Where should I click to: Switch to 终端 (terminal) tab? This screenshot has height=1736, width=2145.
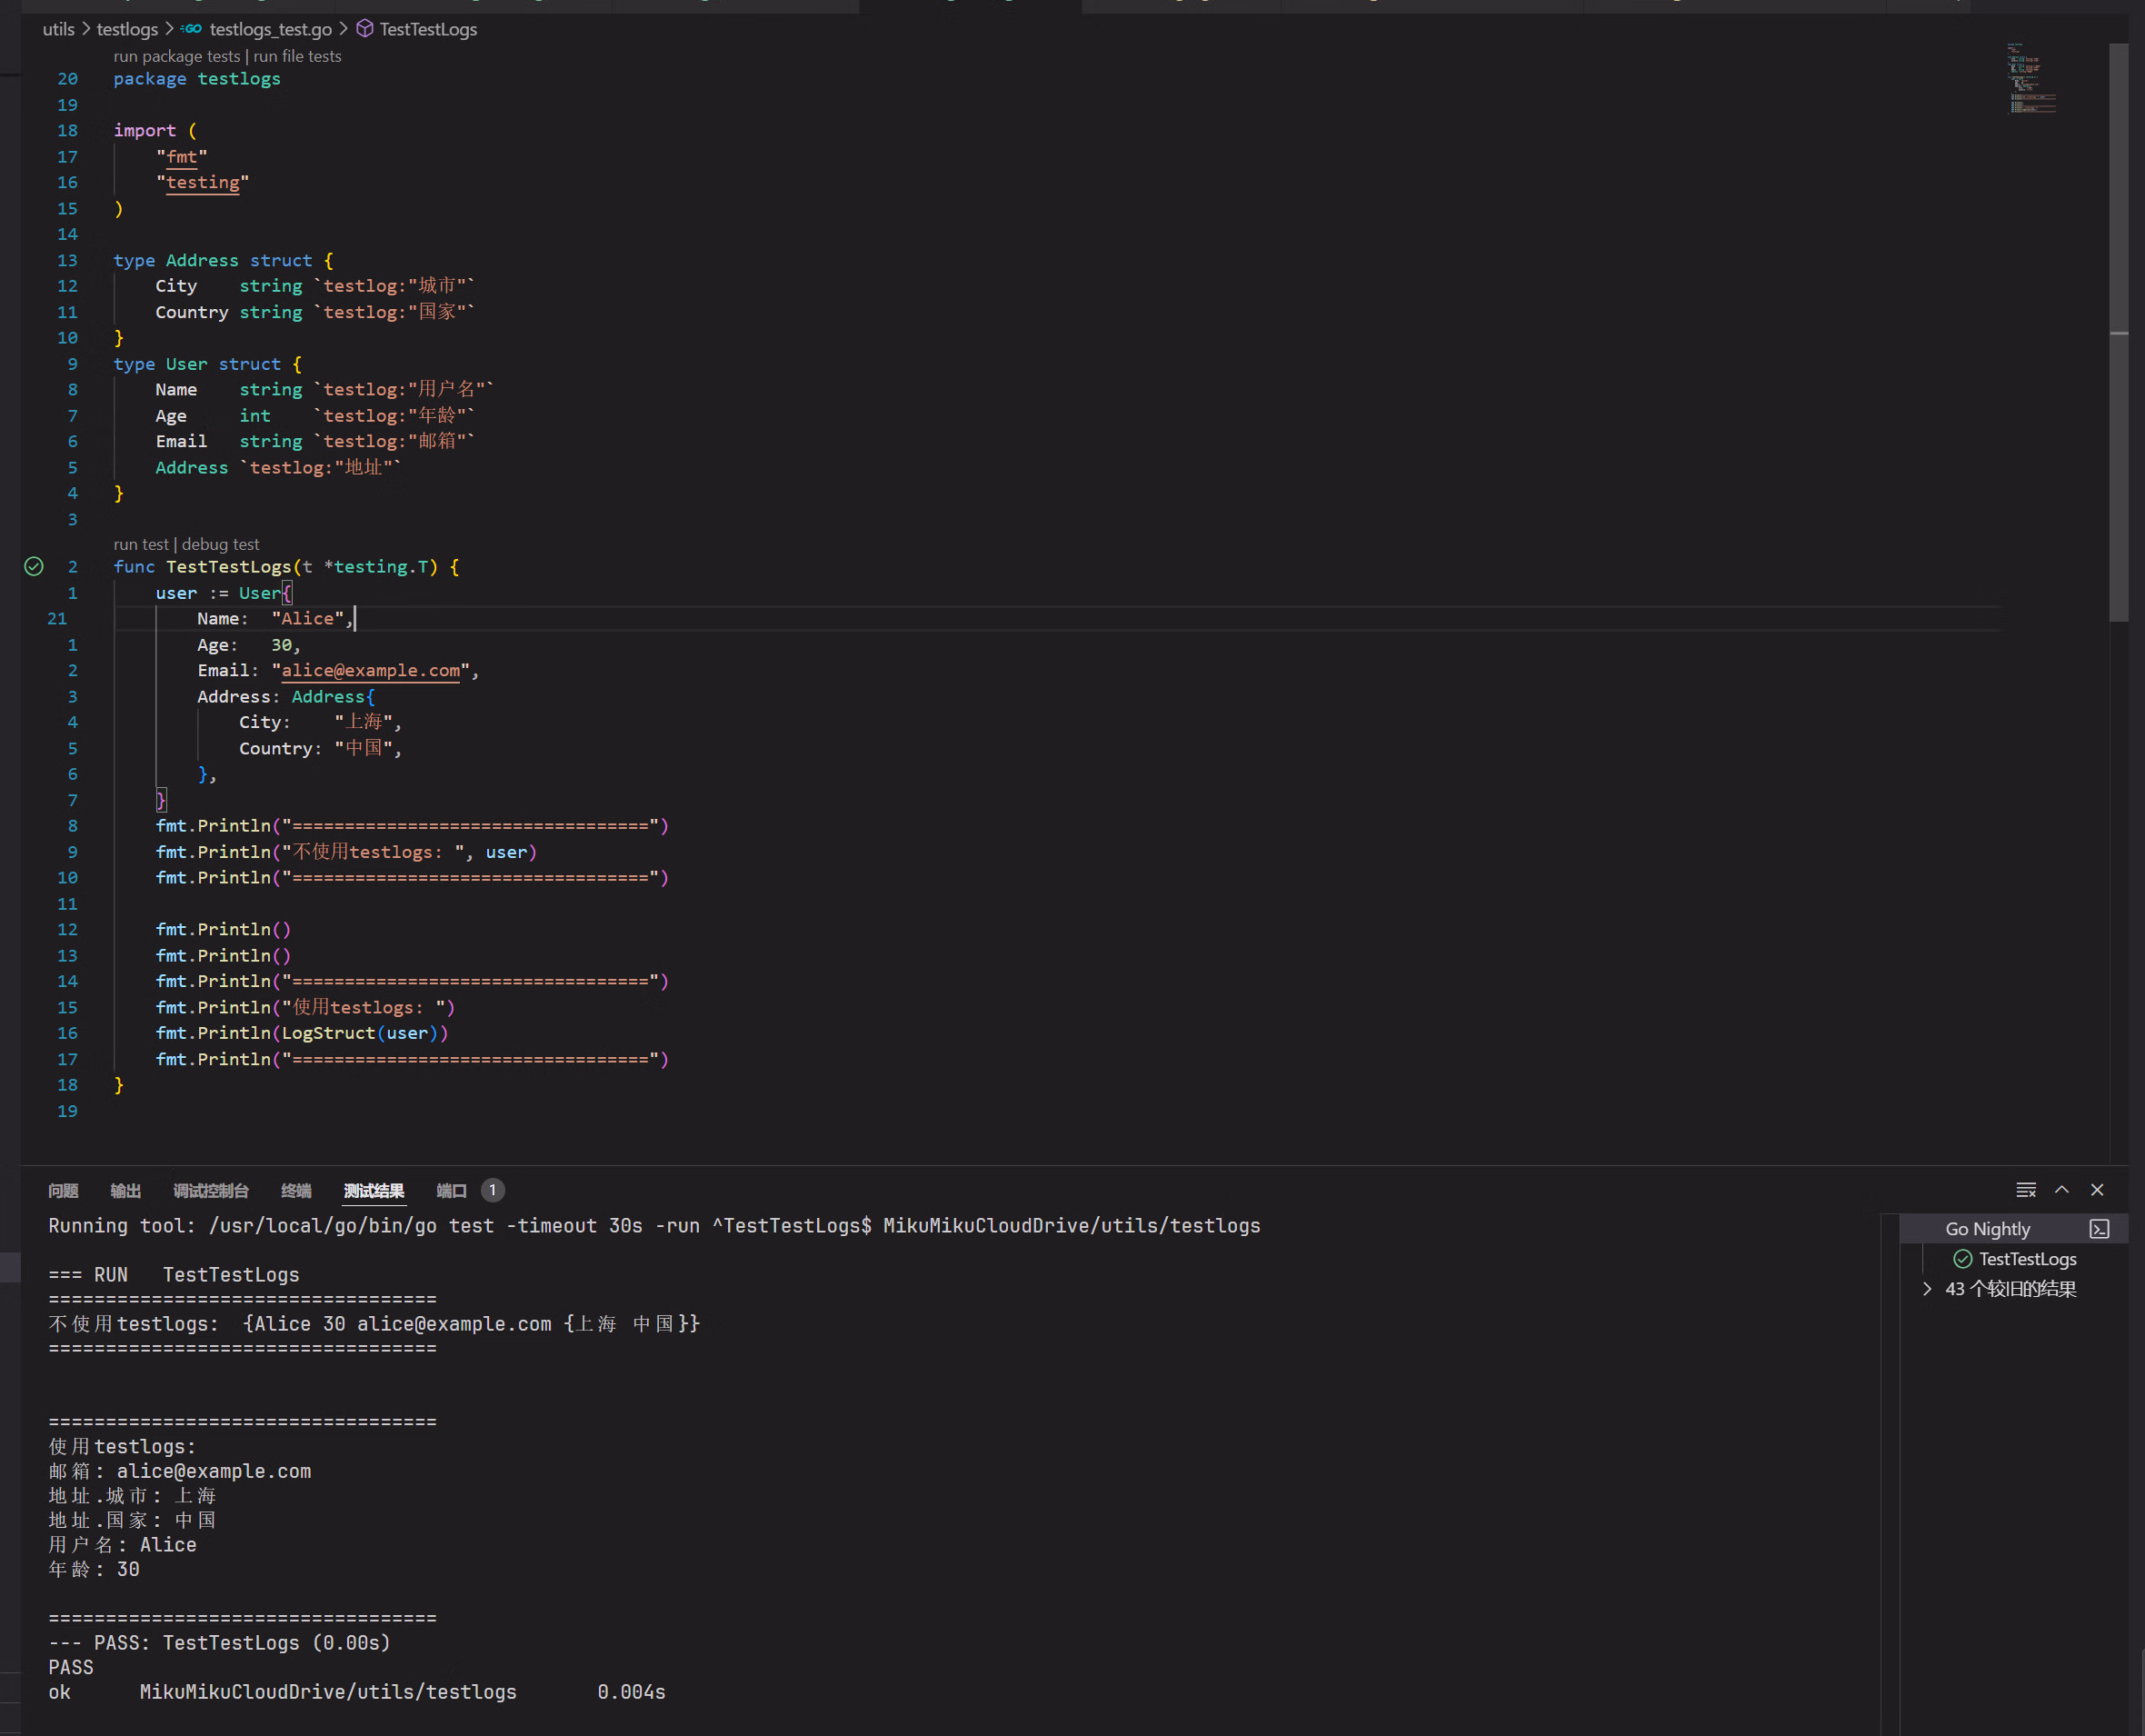(x=296, y=1190)
